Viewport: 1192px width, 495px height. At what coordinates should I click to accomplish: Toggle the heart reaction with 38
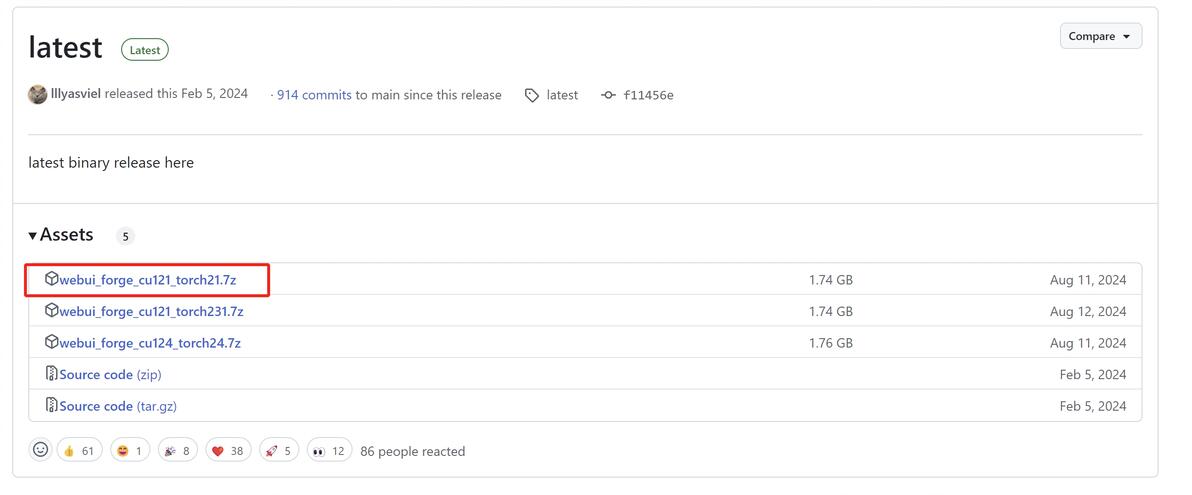point(228,451)
